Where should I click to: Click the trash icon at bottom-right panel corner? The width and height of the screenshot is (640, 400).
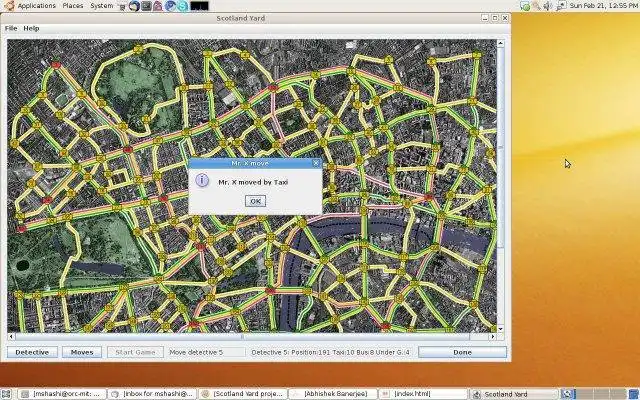634,394
